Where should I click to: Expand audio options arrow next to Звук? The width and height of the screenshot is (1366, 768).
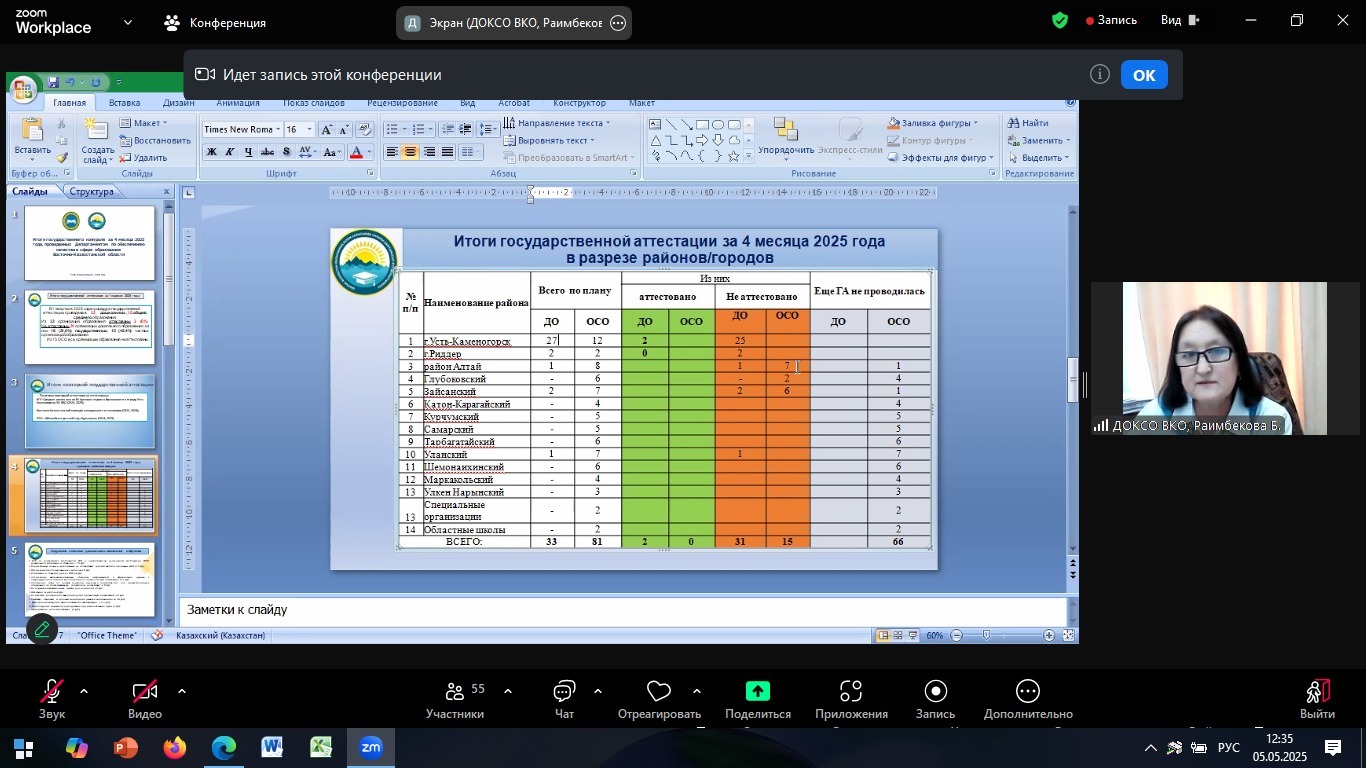pos(84,691)
